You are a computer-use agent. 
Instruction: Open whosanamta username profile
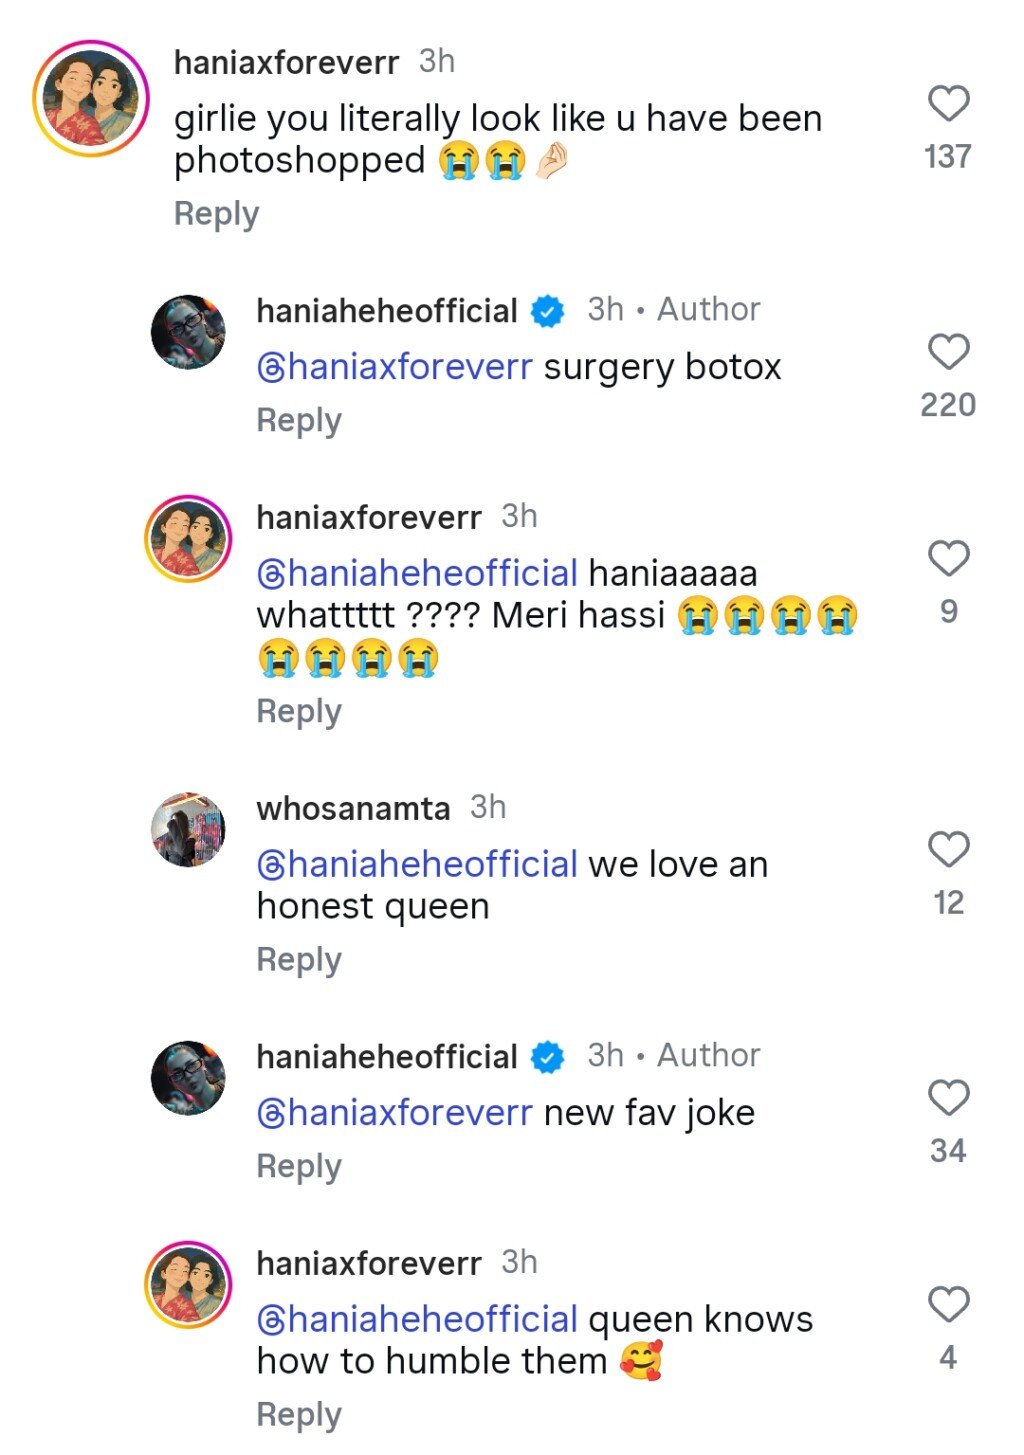pyautogui.click(x=353, y=808)
